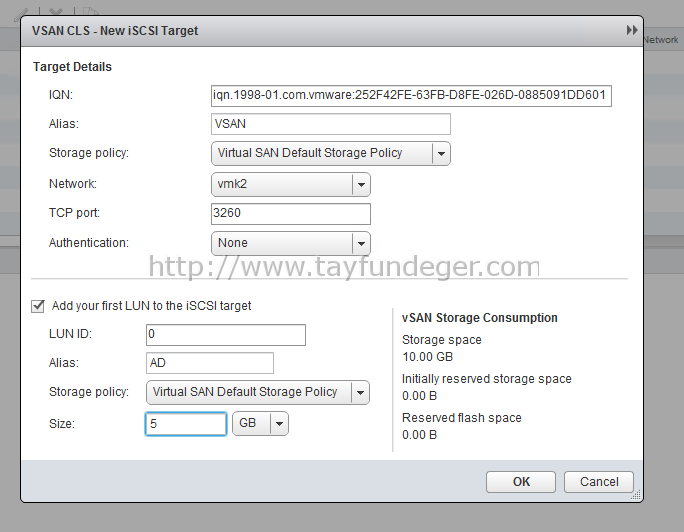The width and height of the screenshot is (684, 532).
Task: Click OK to create the iSCSI target
Action: (x=521, y=482)
